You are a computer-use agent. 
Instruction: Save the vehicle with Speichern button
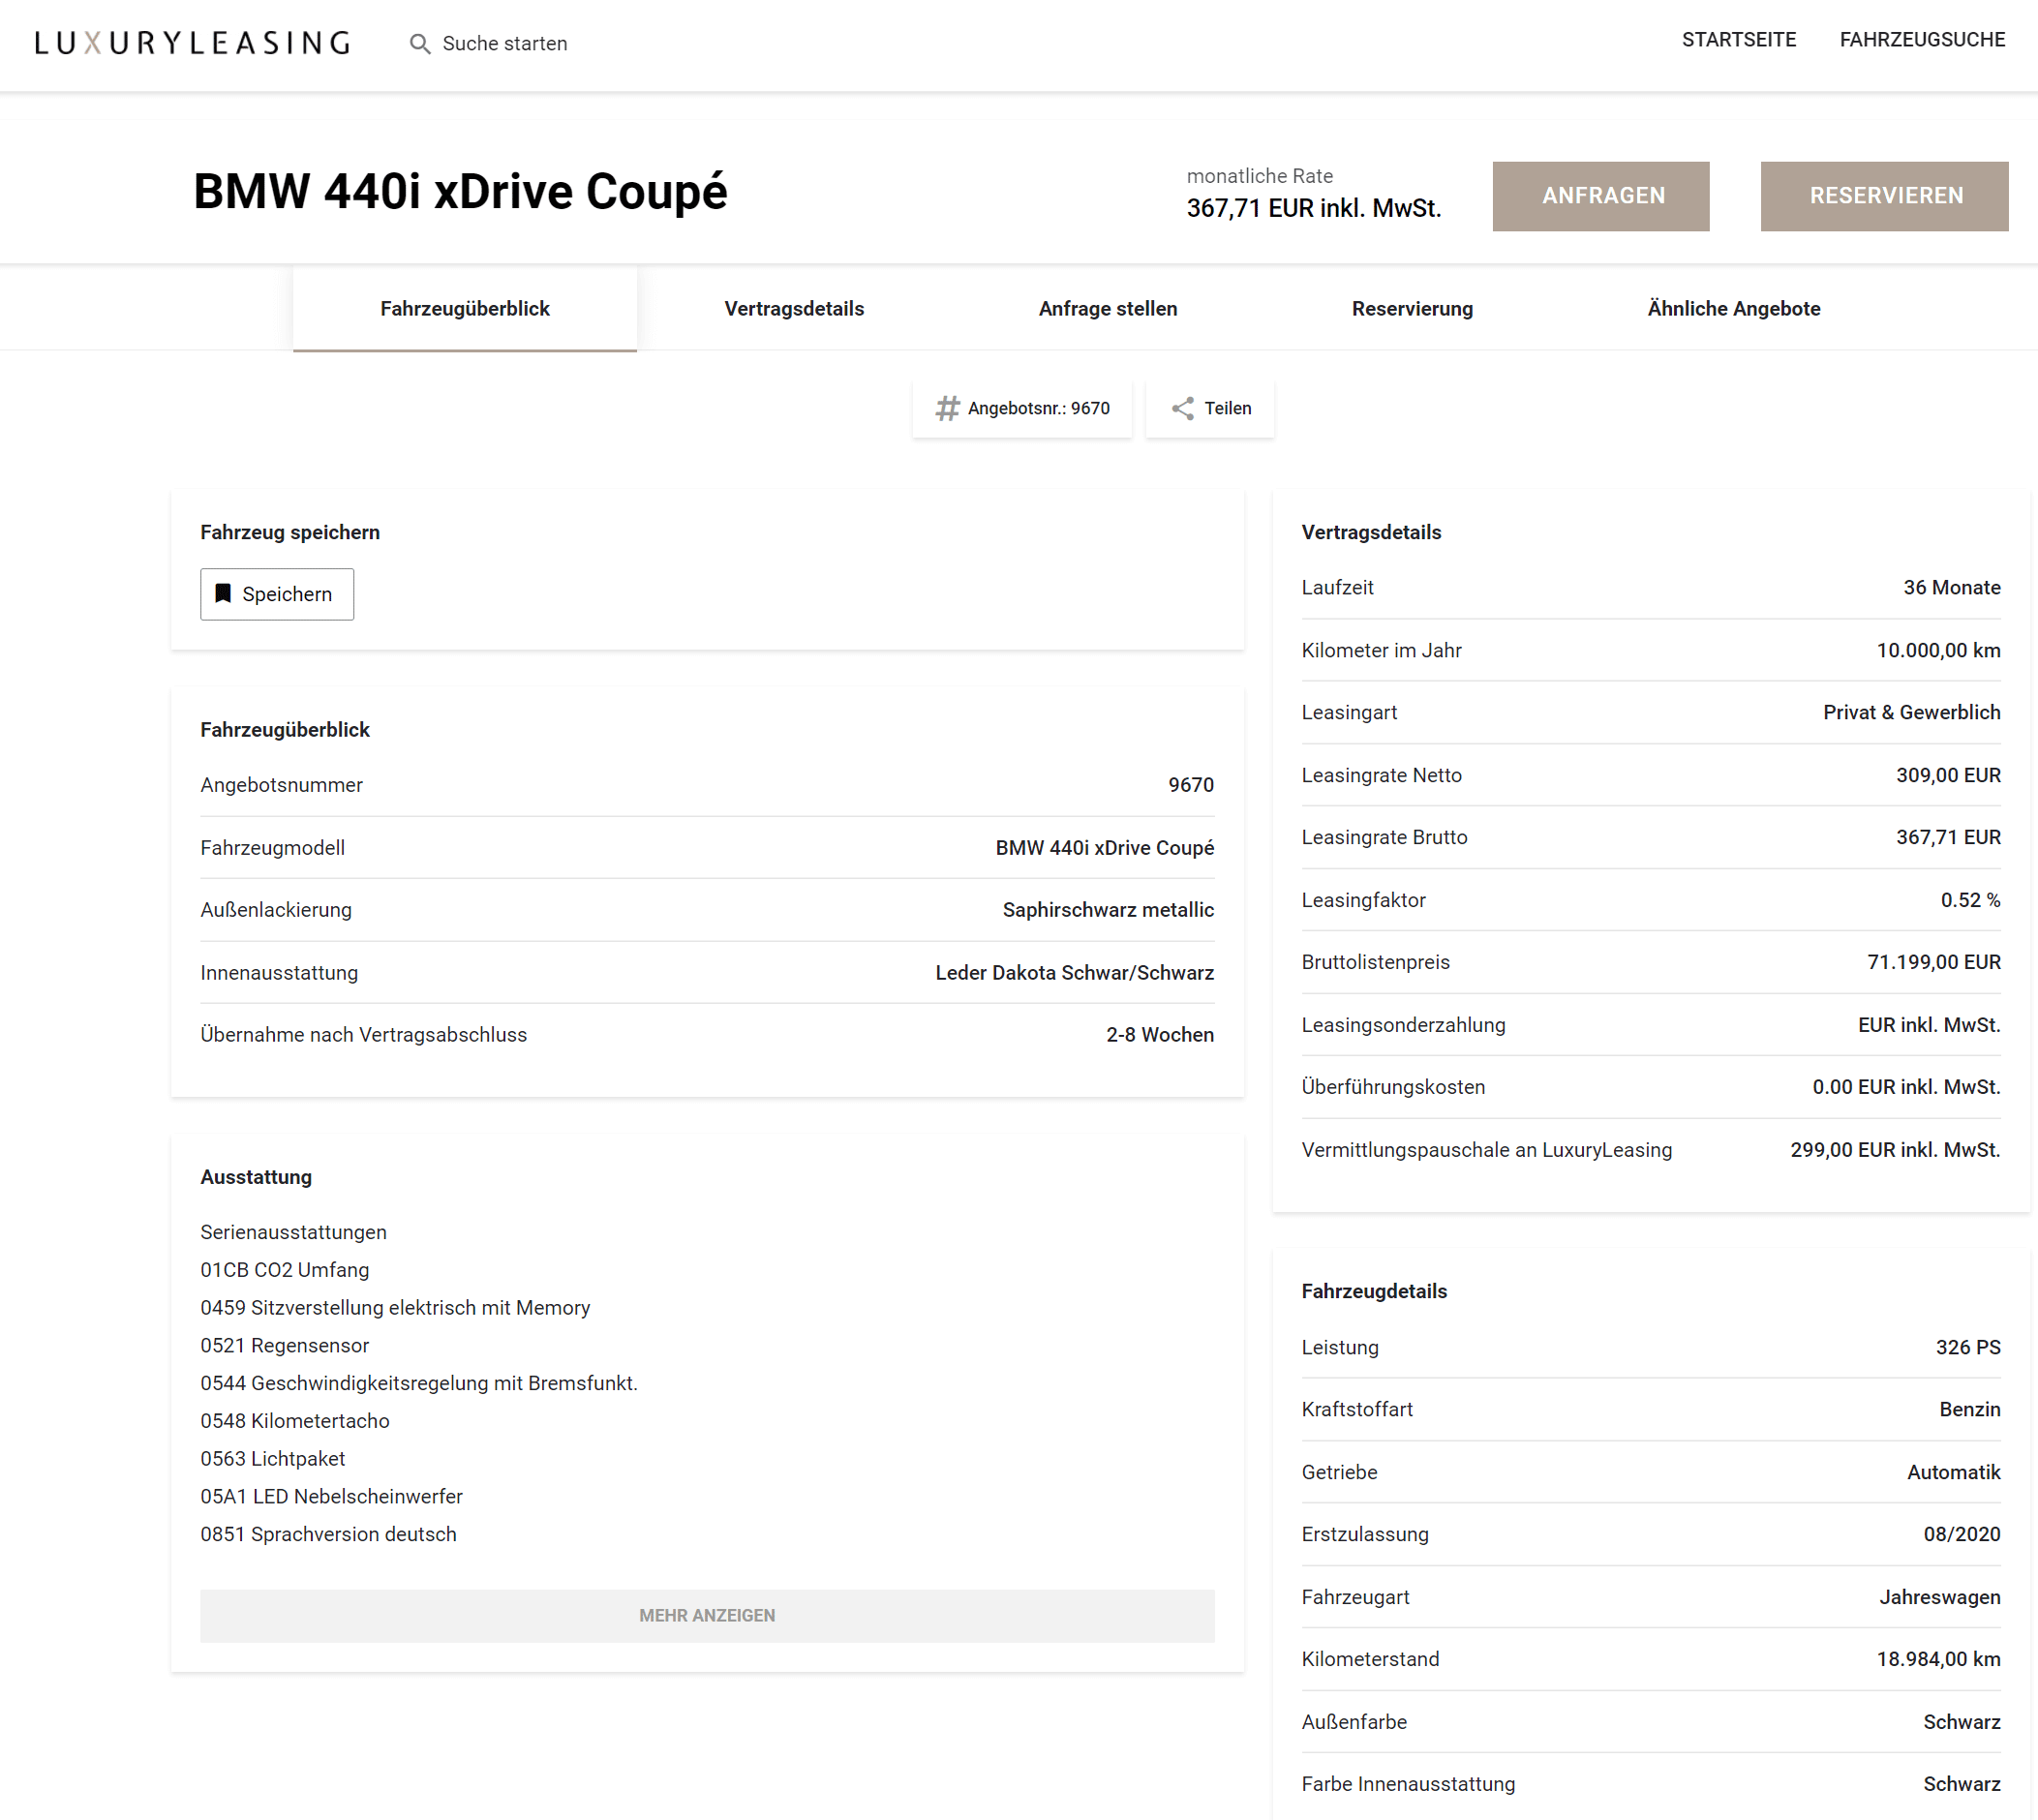[x=277, y=594]
